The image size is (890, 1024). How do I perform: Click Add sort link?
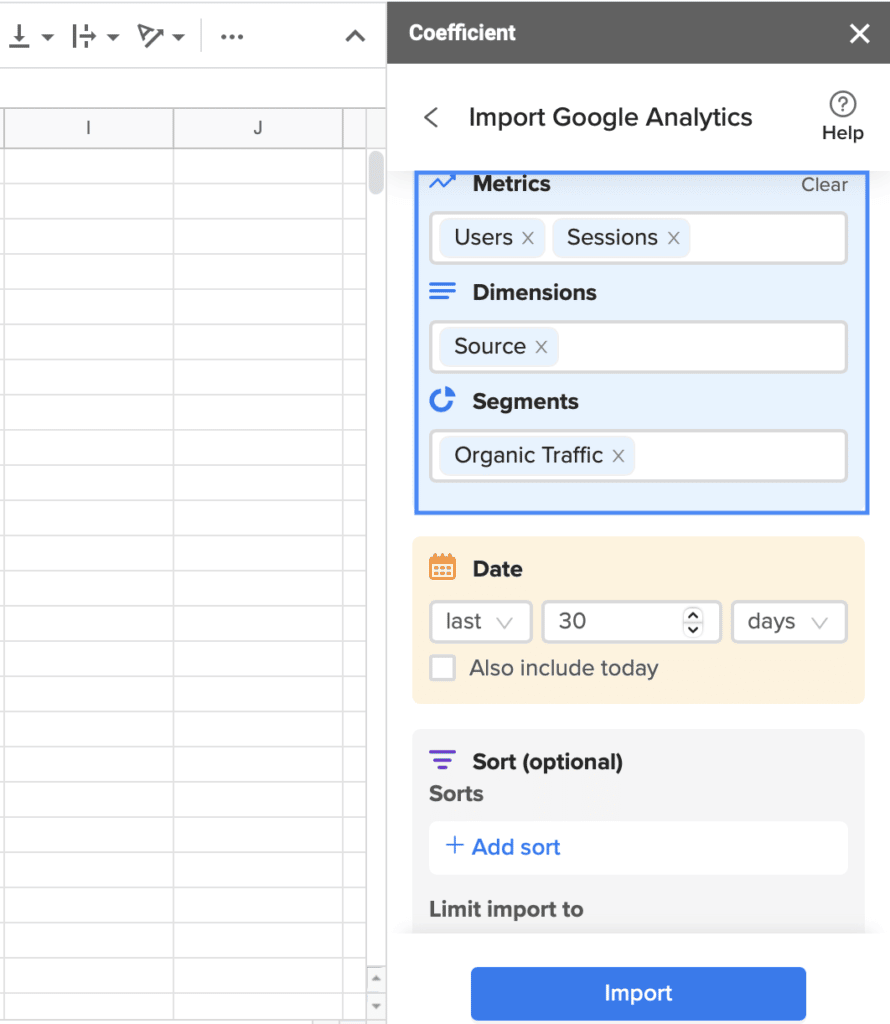pos(503,847)
